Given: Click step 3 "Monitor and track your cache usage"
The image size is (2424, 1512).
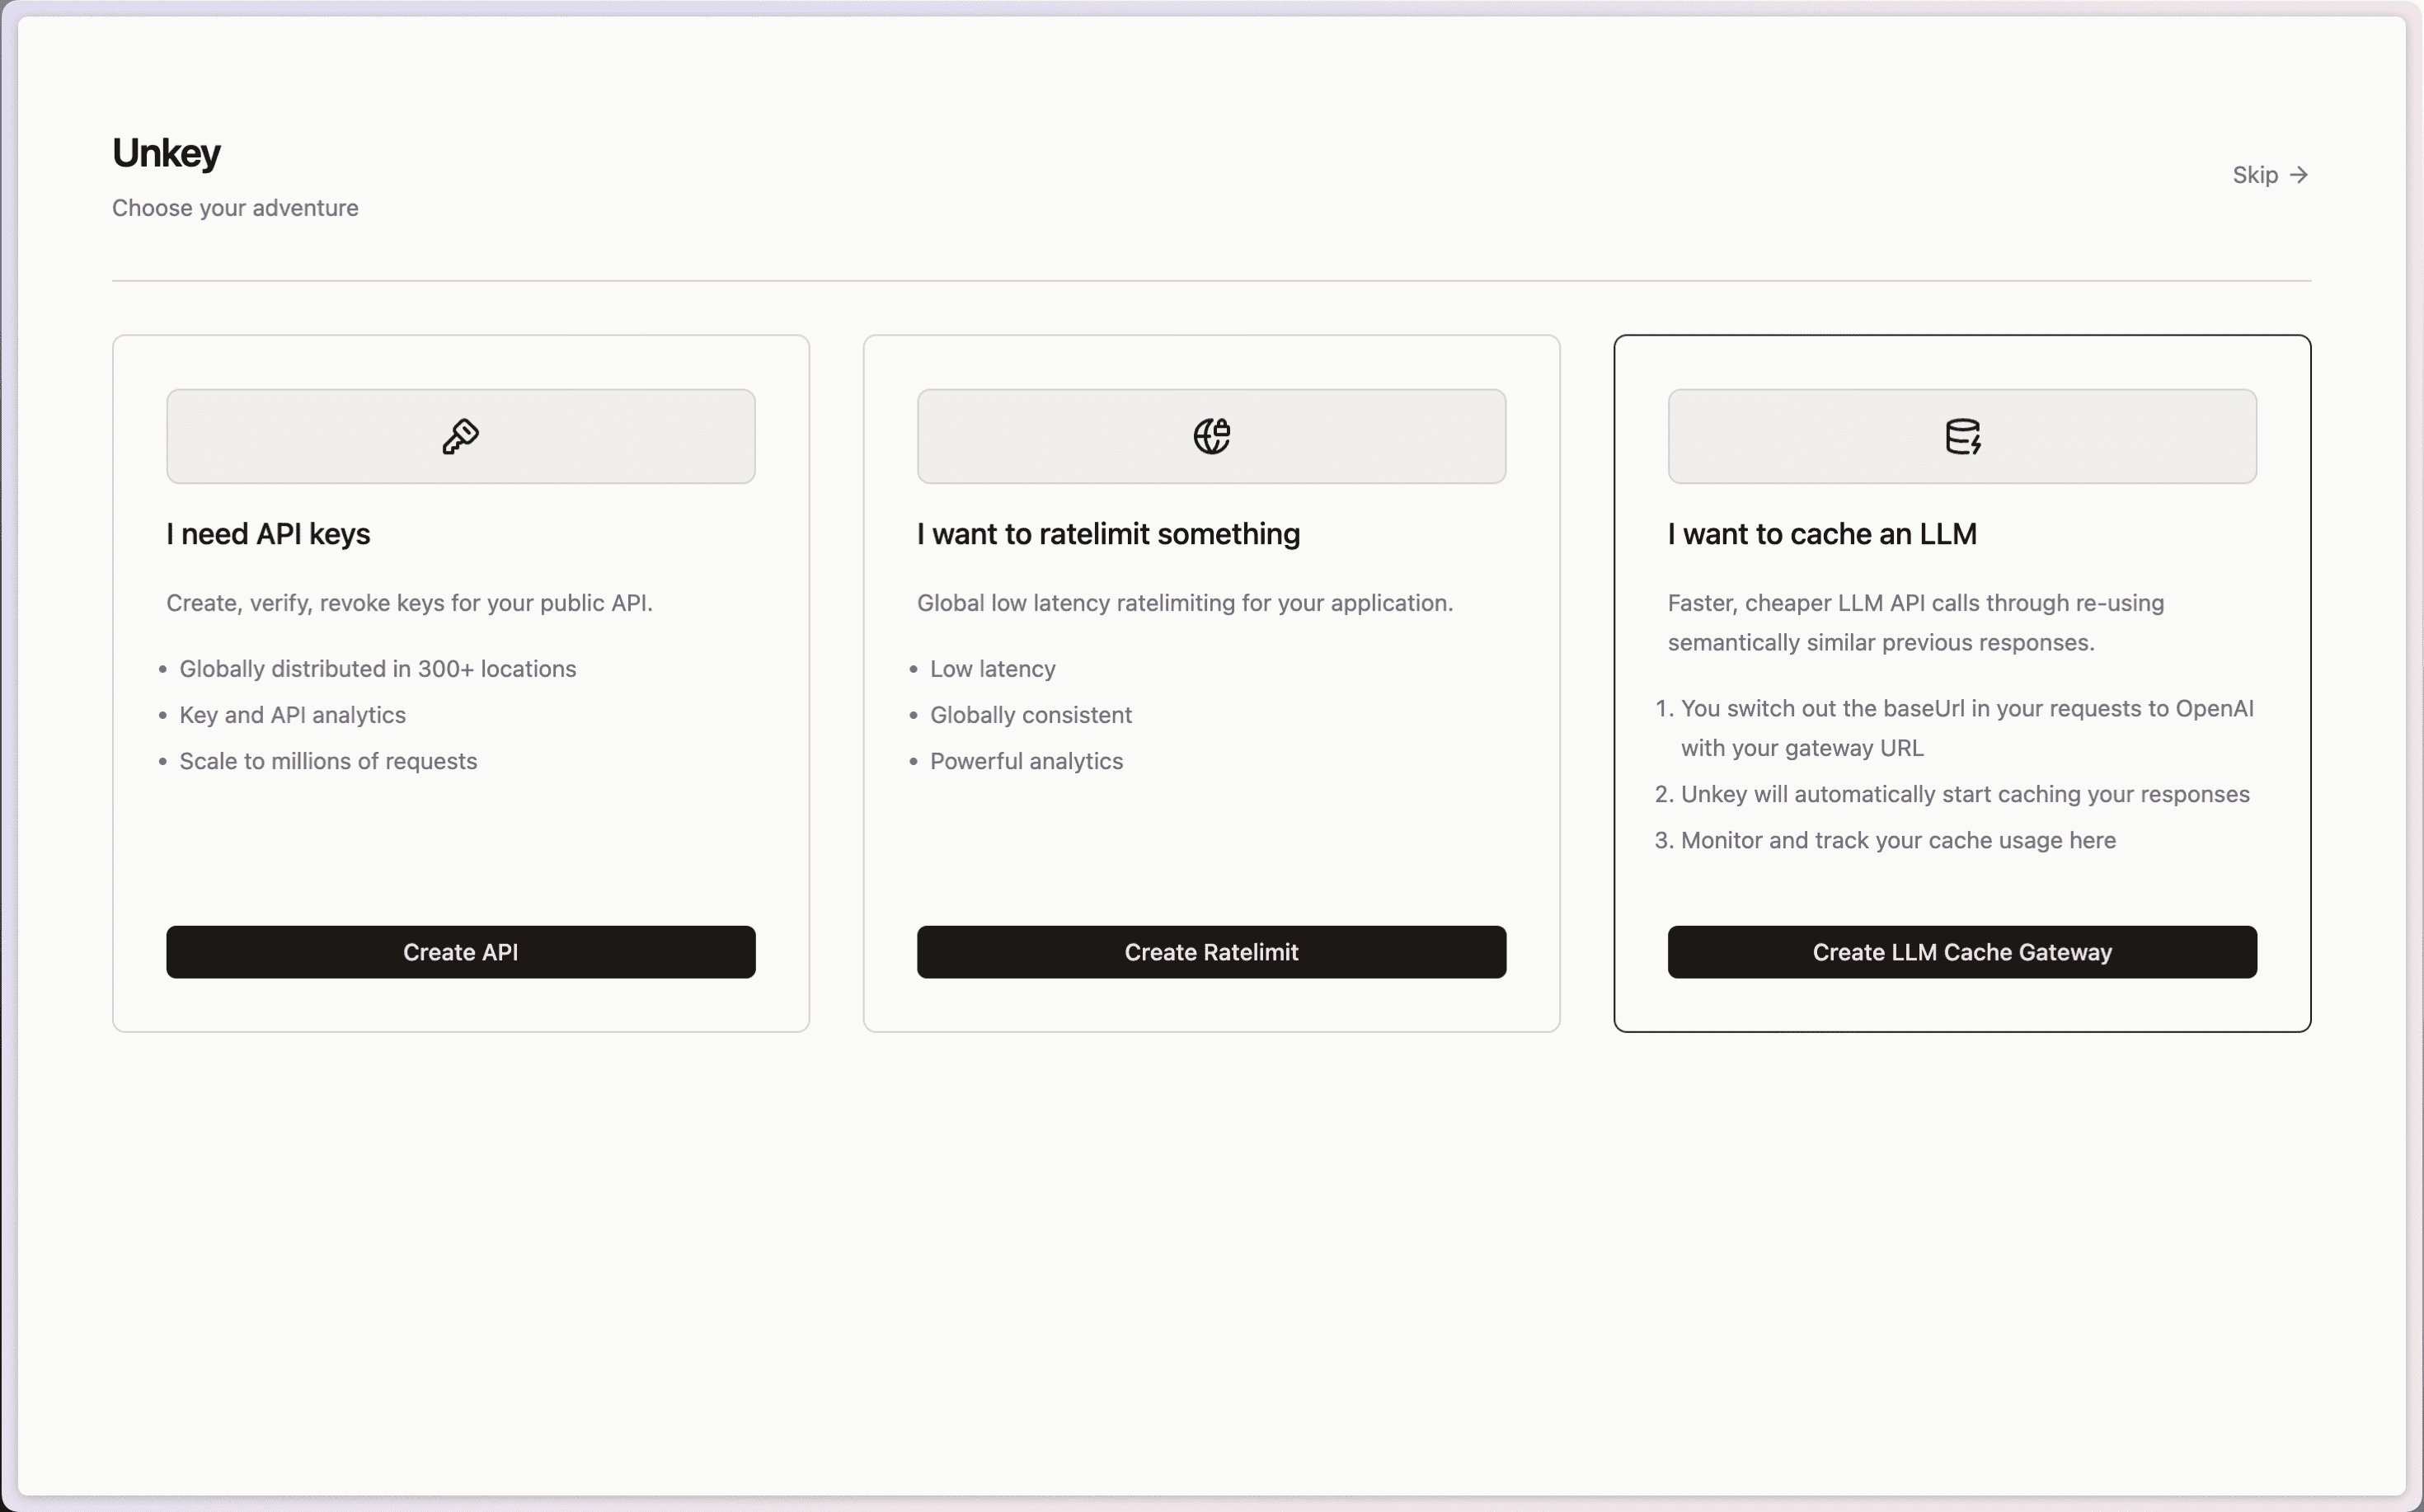Looking at the screenshot, I should (1897, 840).
